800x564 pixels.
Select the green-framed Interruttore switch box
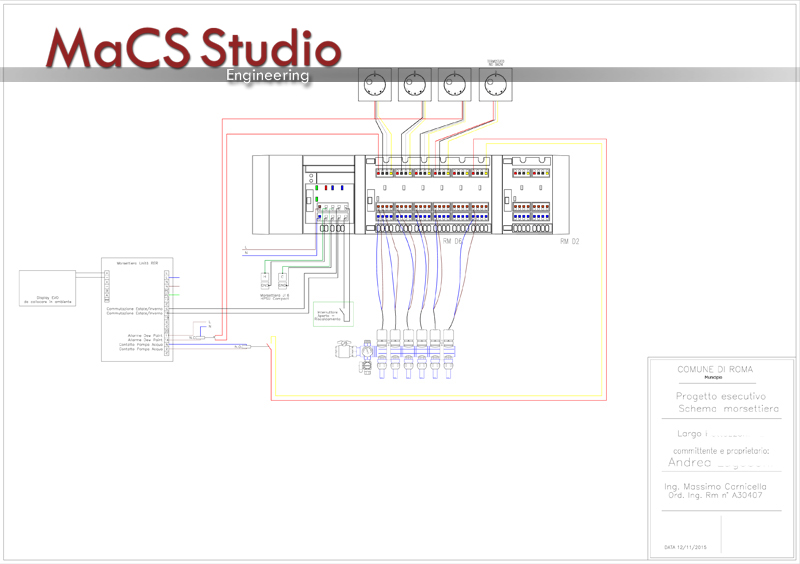pyautogui.click(x=333, y=314)
